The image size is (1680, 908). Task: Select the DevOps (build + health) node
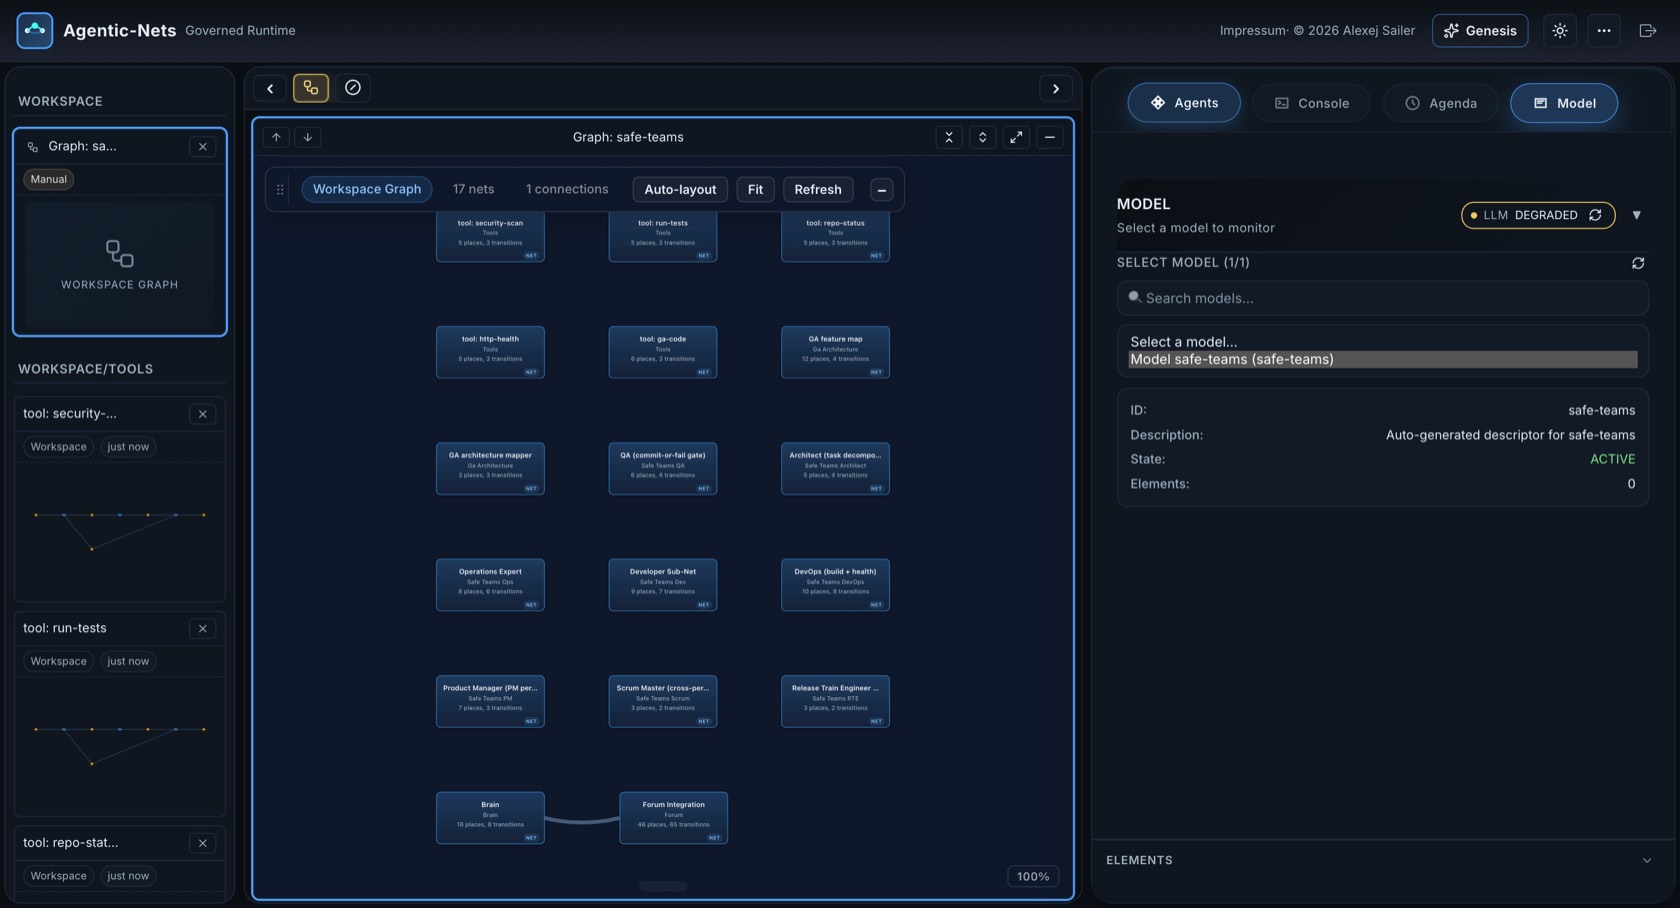coord(835,585)
